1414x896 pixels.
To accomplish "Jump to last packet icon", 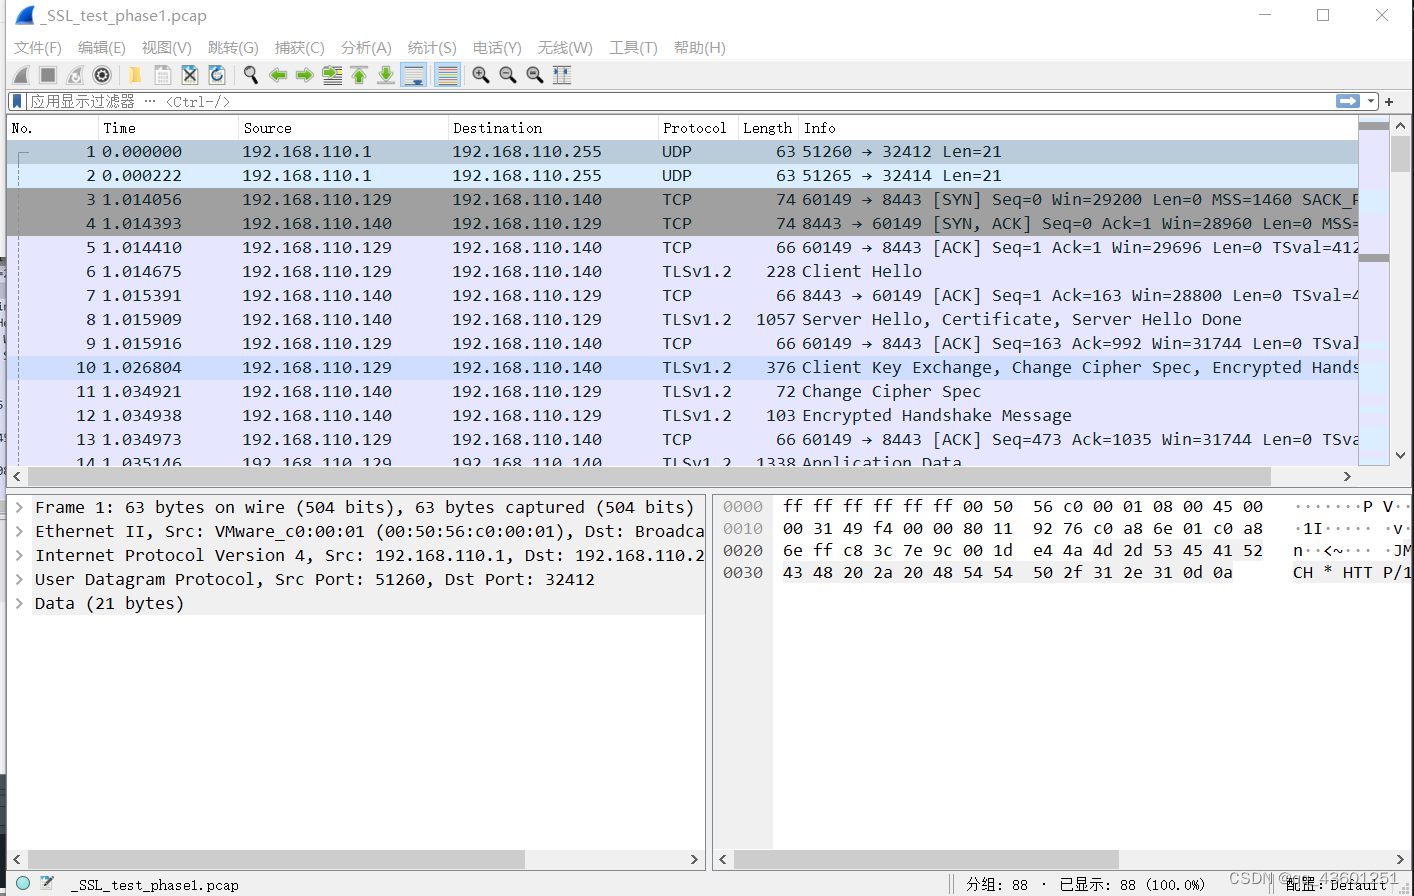I will point(386,75).
